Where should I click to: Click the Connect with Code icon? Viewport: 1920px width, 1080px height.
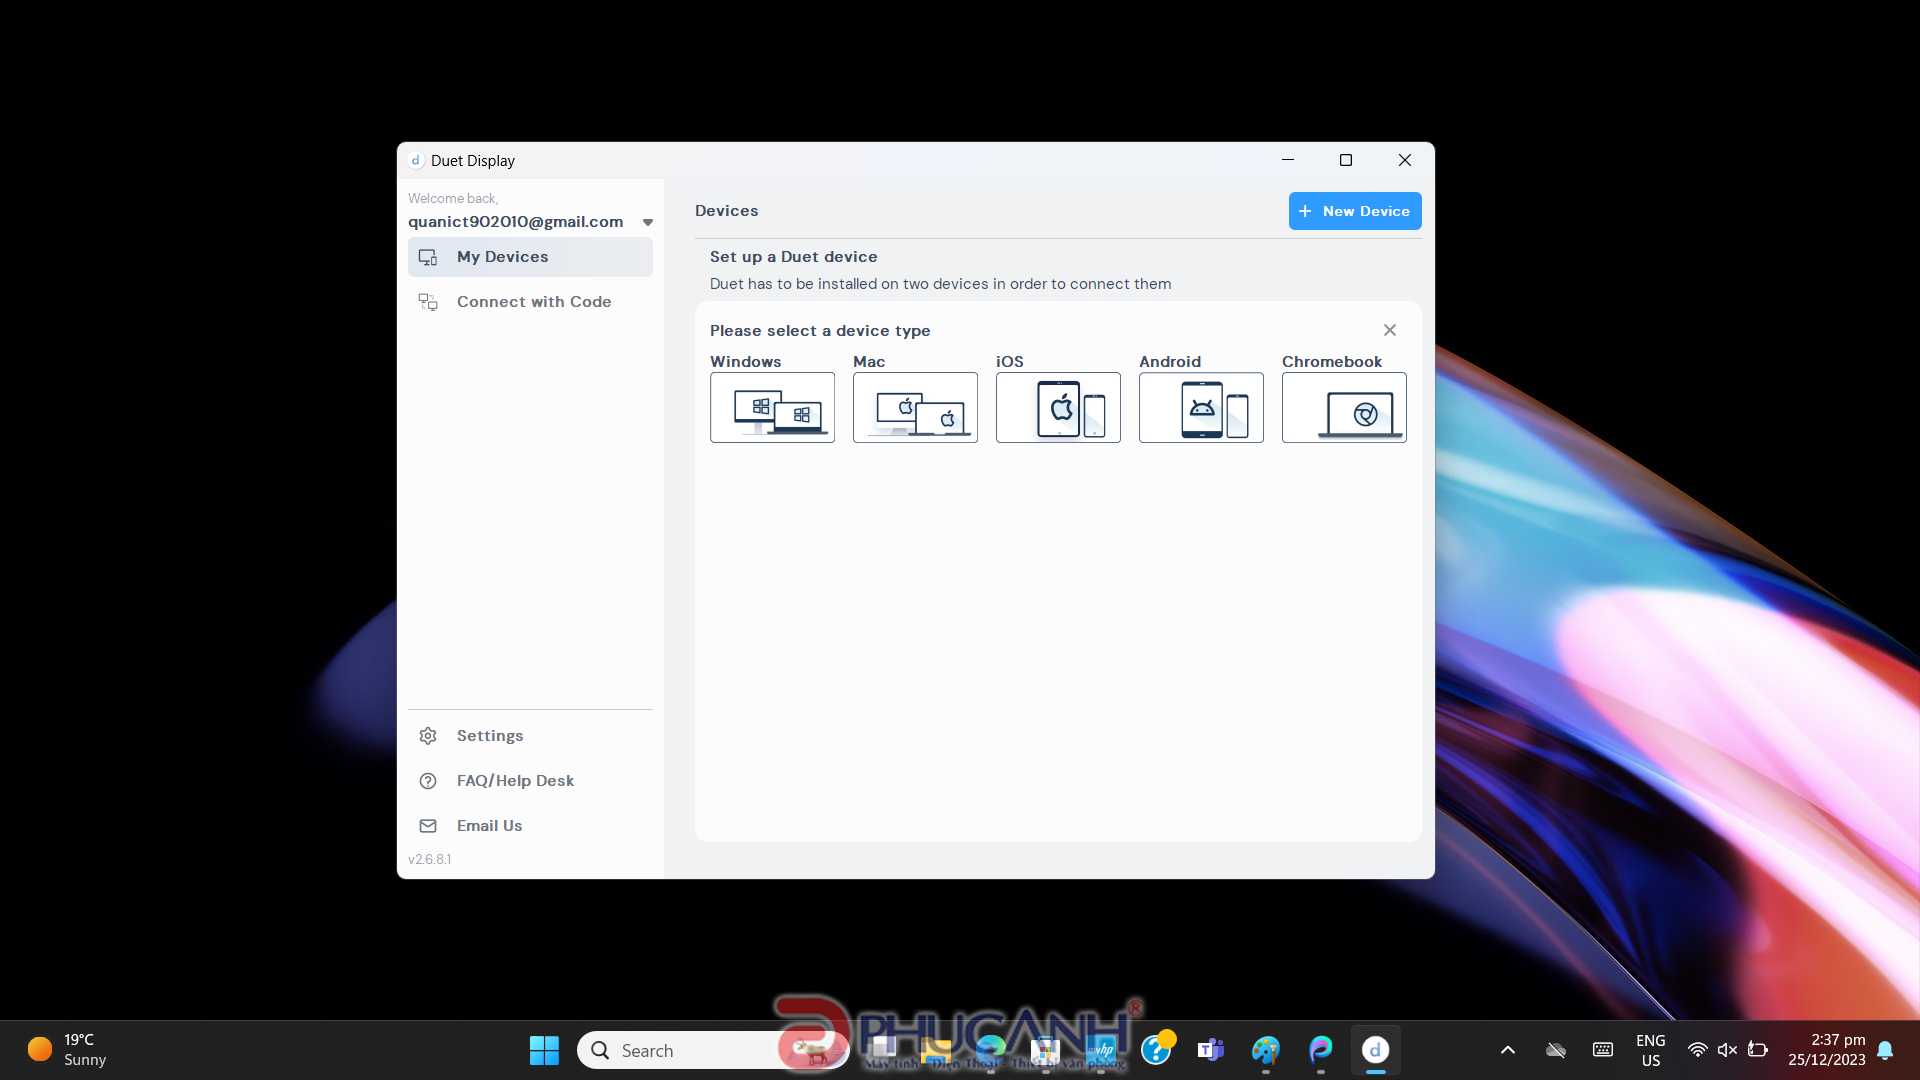(x=428, y=302)
